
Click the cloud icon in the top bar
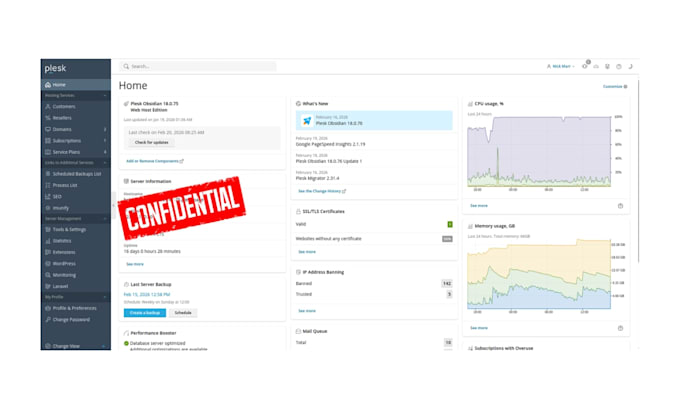point(596,66)
